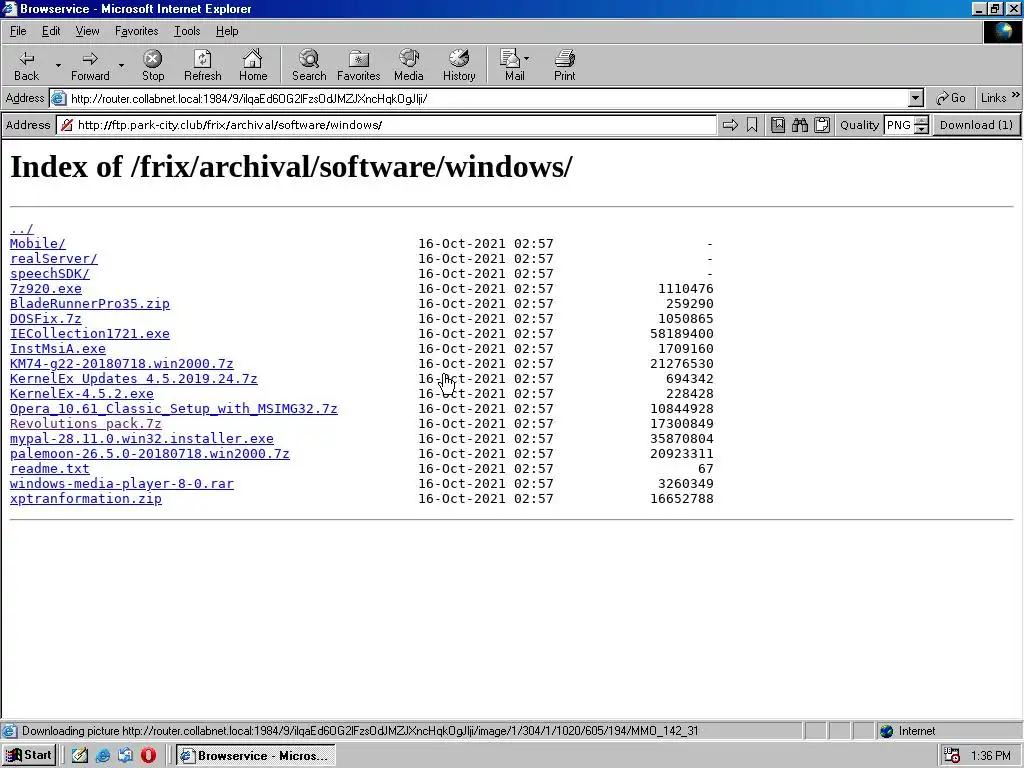Click windows-media-player-8-0.rar link
This screenshot has width=1024, height=768.
(121, 484)
